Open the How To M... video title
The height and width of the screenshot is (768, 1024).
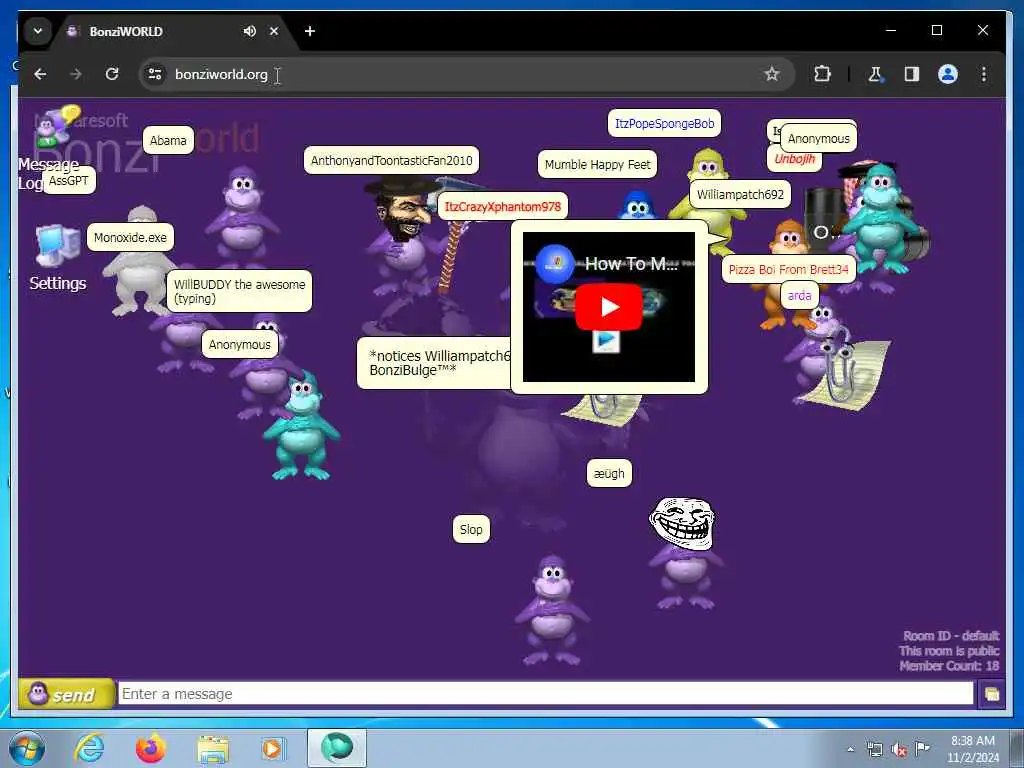pyautogui.click(x=631, y=264)
